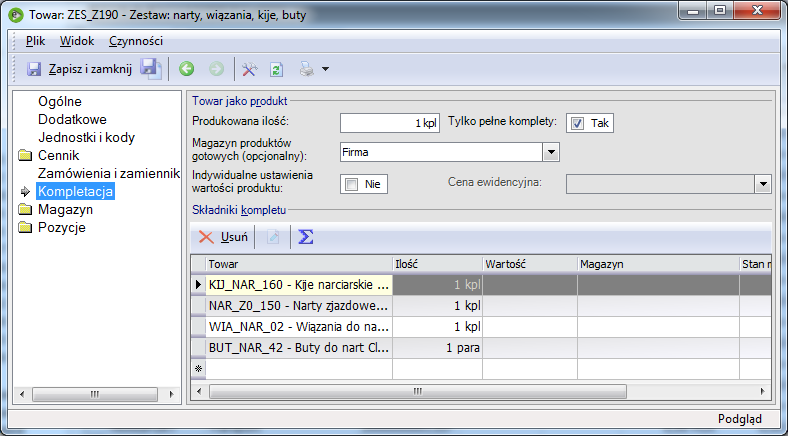Image resolution: width=788 pixels, height=436 pixels.
Task: Open the Czynności menu
Action: 136,41
